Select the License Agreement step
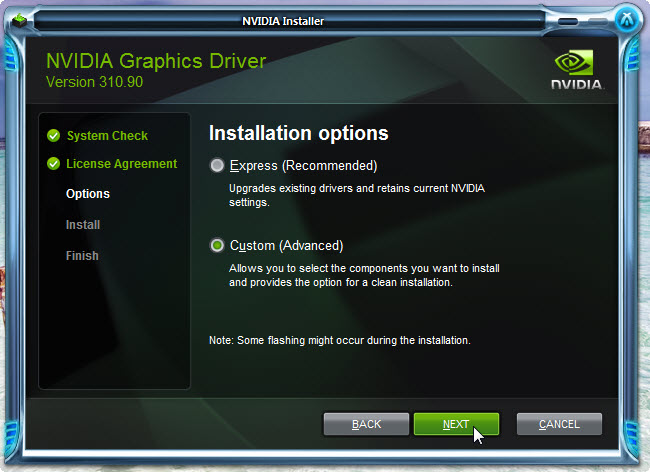Screen dimensions: 650x472 121,164
